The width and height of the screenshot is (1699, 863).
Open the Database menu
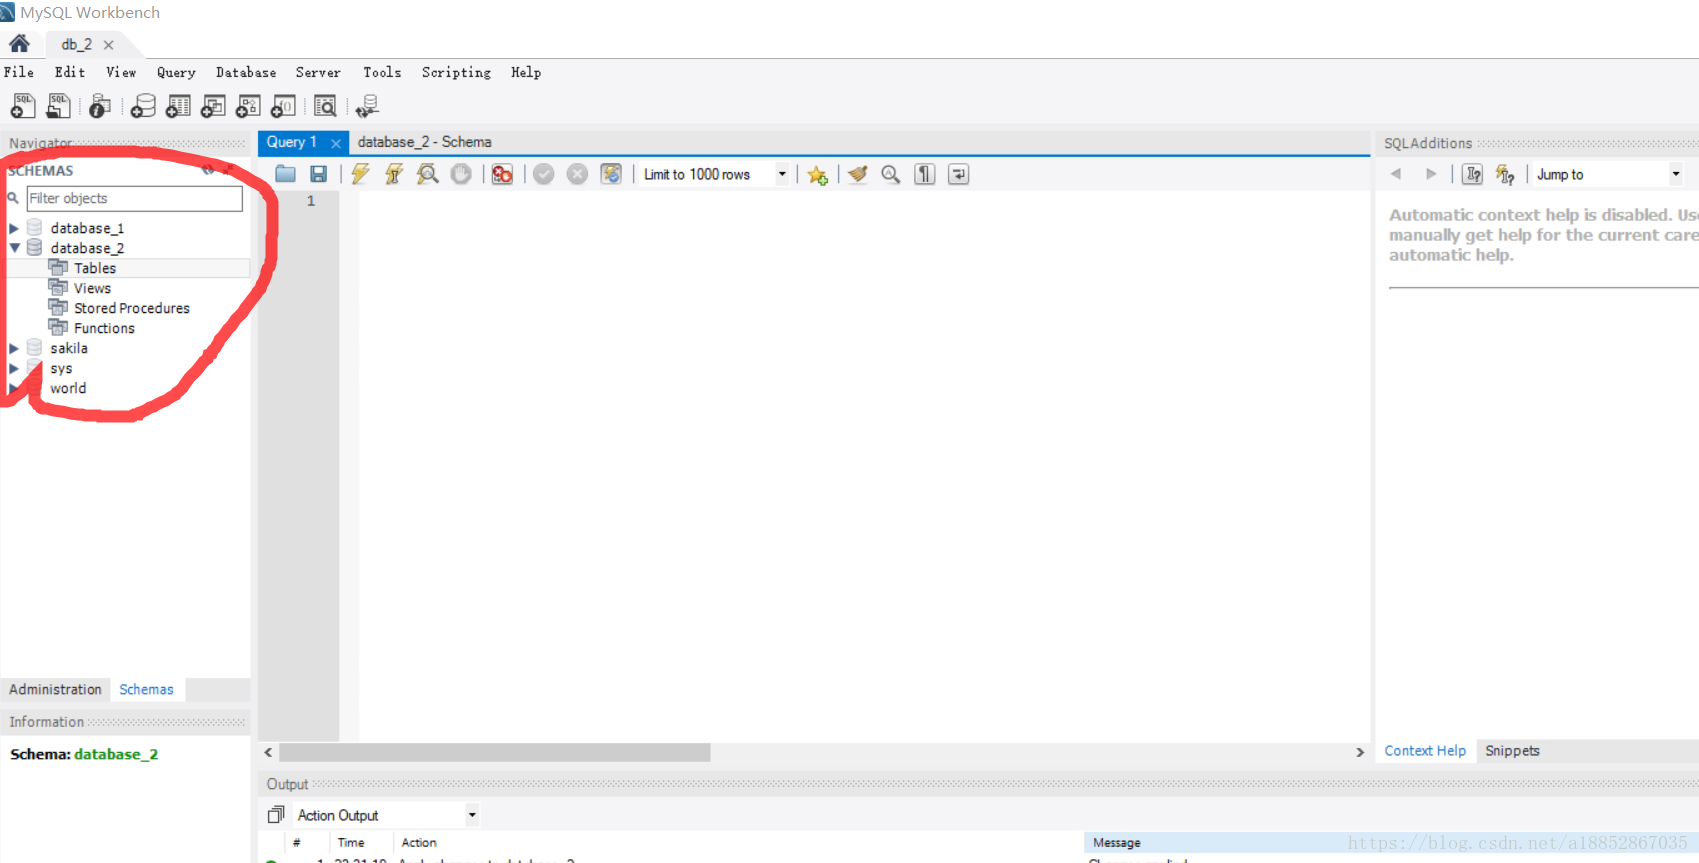point(246,72)
